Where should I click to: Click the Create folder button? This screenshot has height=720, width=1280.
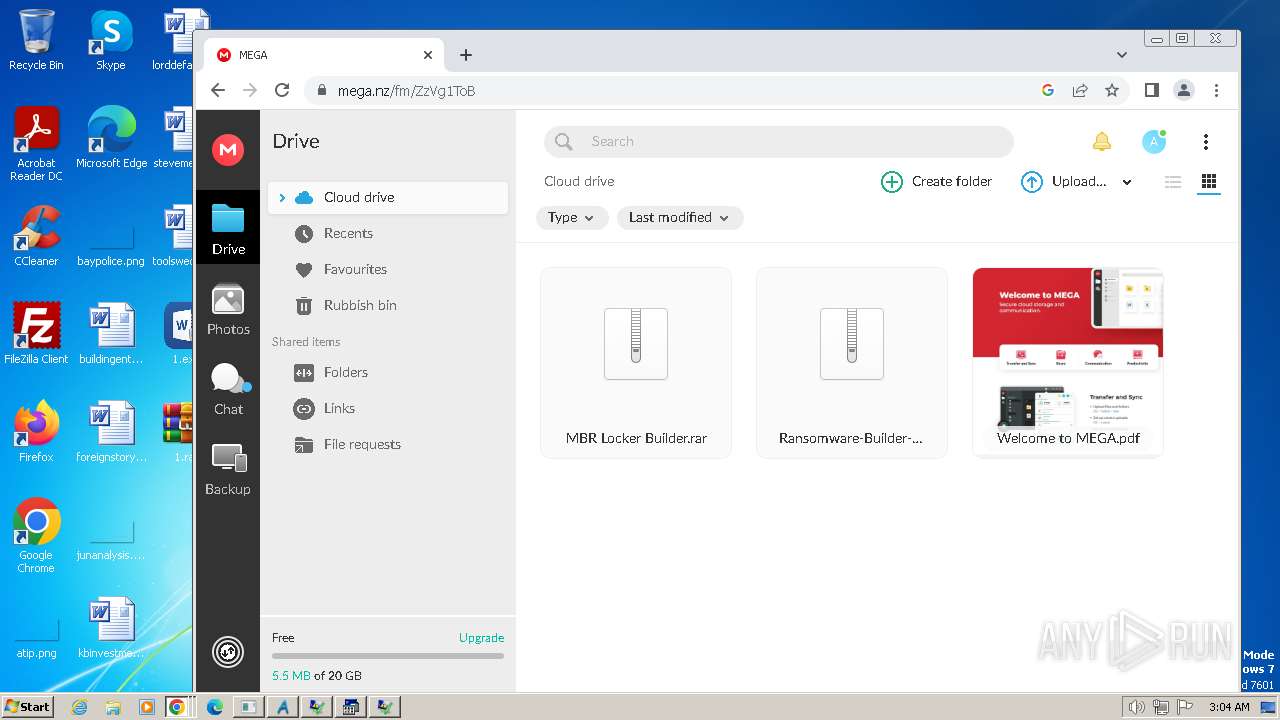(936, 182)
